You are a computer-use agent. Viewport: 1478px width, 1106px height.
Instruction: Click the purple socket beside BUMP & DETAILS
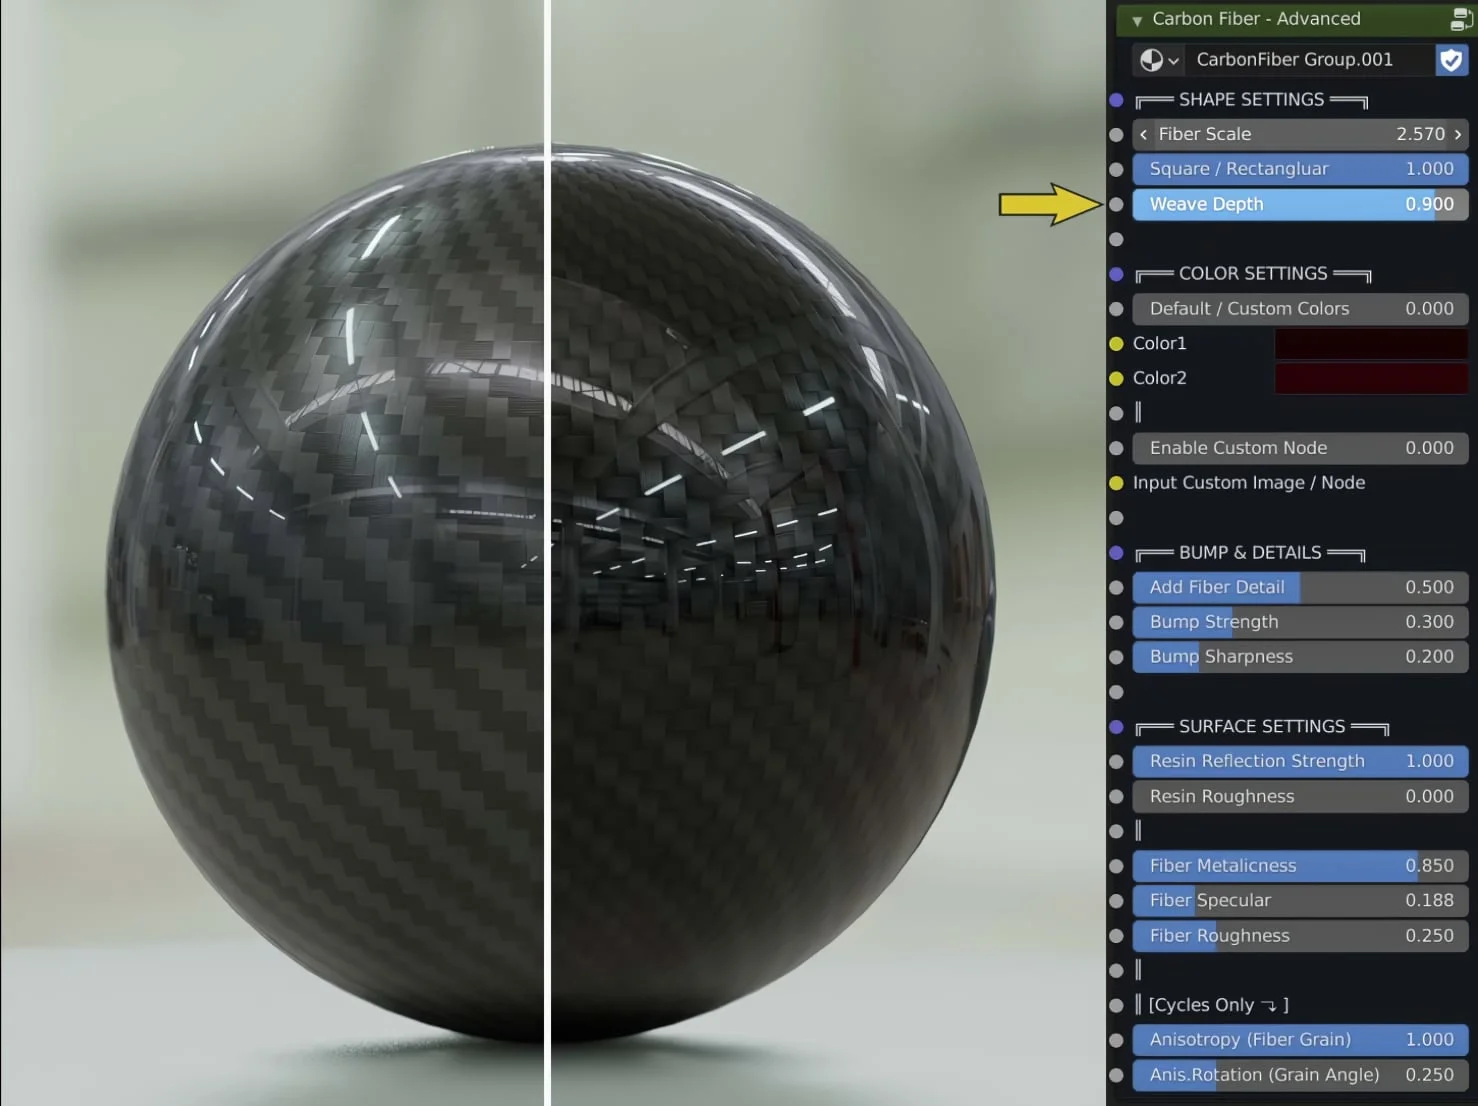[x=1116, y=552]
